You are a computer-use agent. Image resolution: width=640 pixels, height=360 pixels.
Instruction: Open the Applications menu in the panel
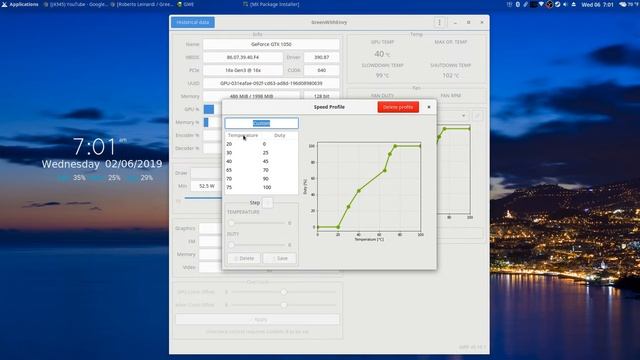(20, 4)
